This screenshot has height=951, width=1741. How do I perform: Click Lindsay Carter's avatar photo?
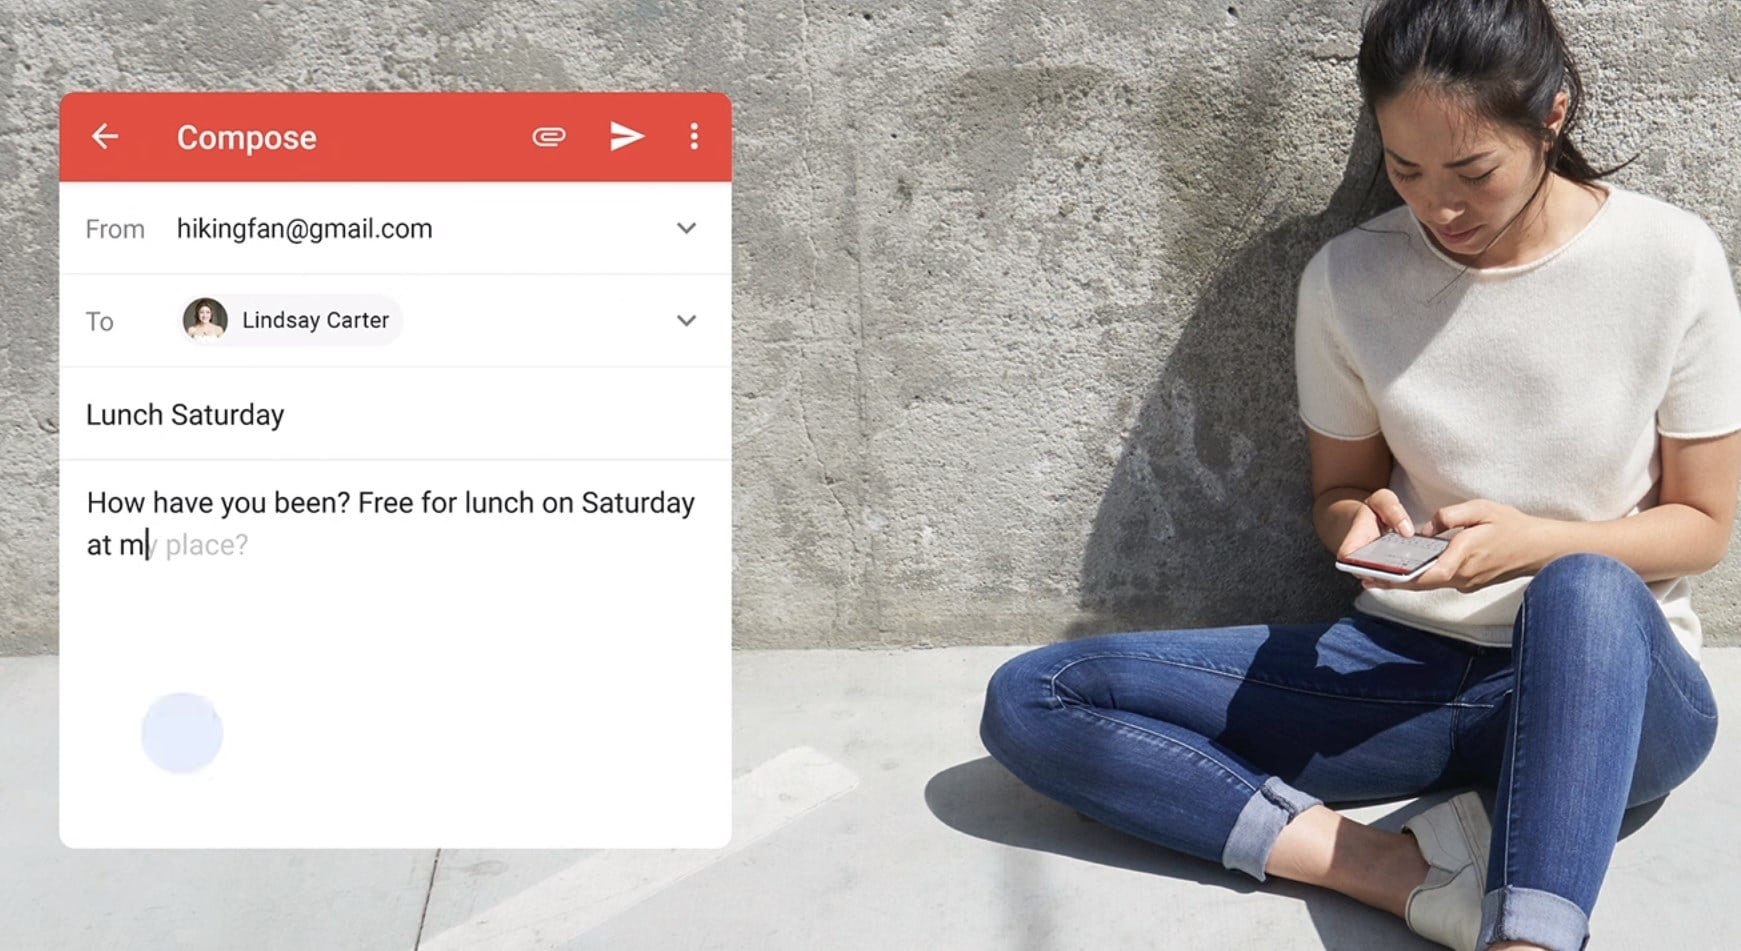point(205,320)
